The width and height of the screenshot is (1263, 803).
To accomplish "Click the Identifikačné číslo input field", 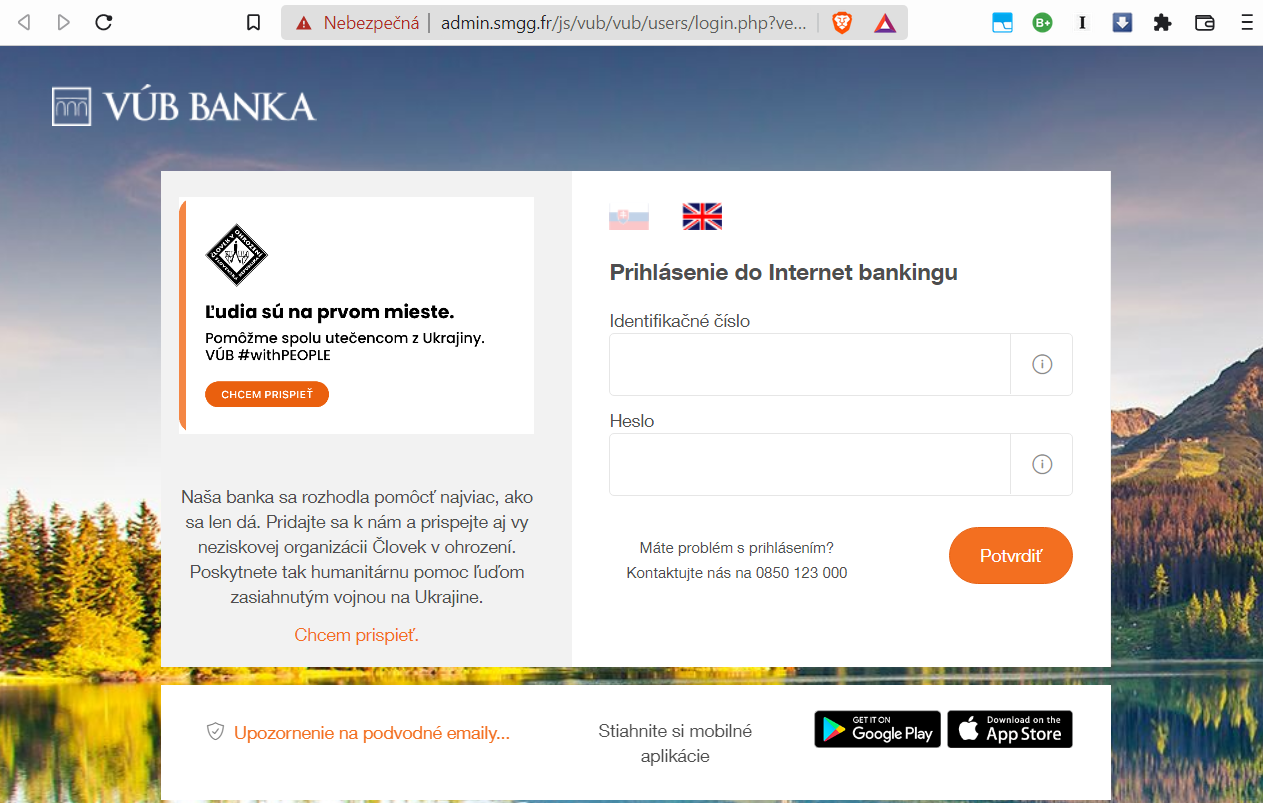I will click(810, 365).
